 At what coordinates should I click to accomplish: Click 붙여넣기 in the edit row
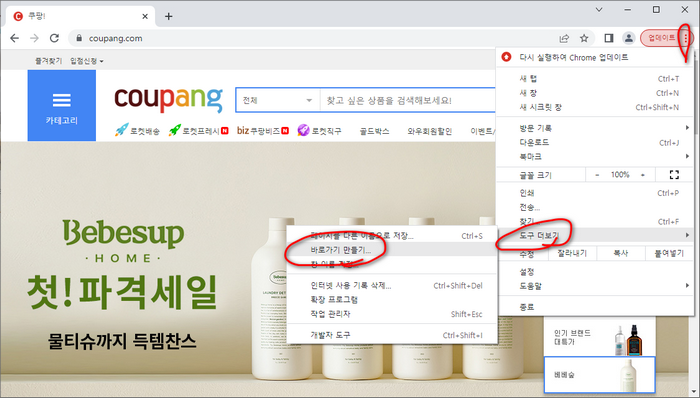pyautogui.click(x=669, y=253)
